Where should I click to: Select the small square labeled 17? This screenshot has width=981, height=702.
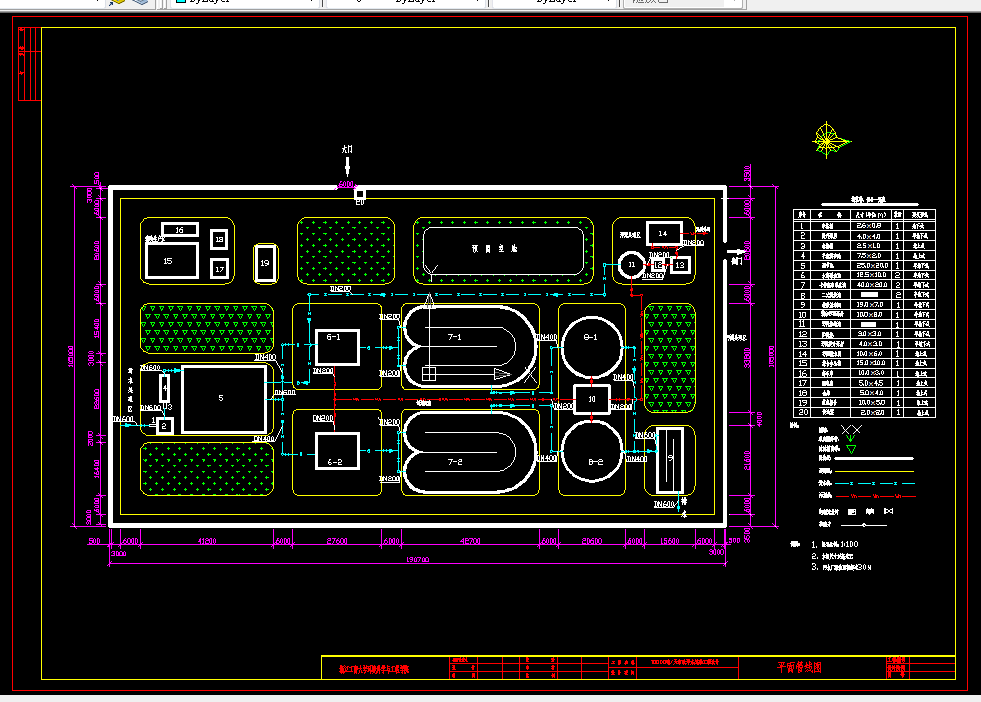219,269
